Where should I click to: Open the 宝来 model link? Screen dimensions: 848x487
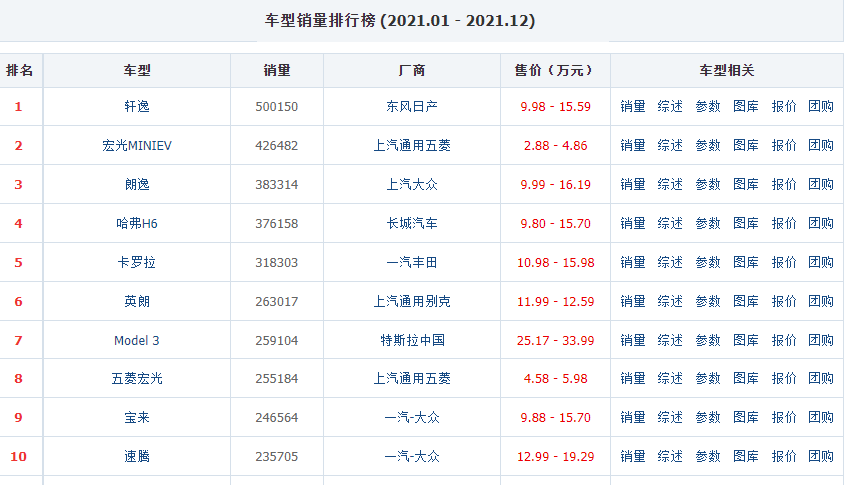[x=137, y=417]
